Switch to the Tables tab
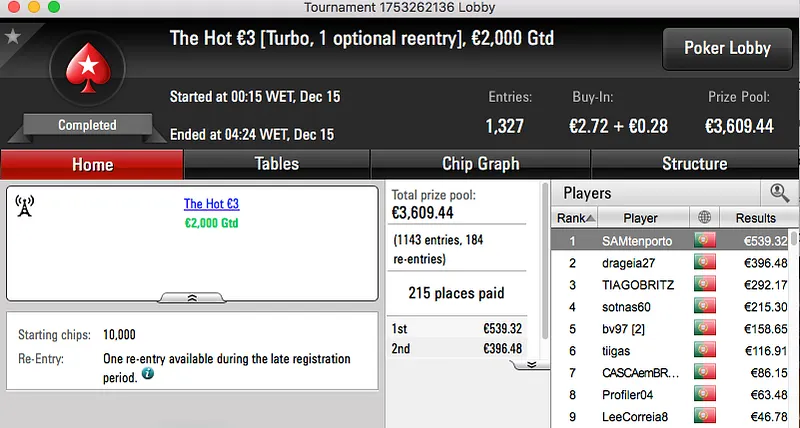Image resolution: width=800 pixels, height=428 pixels. (276, 164)
